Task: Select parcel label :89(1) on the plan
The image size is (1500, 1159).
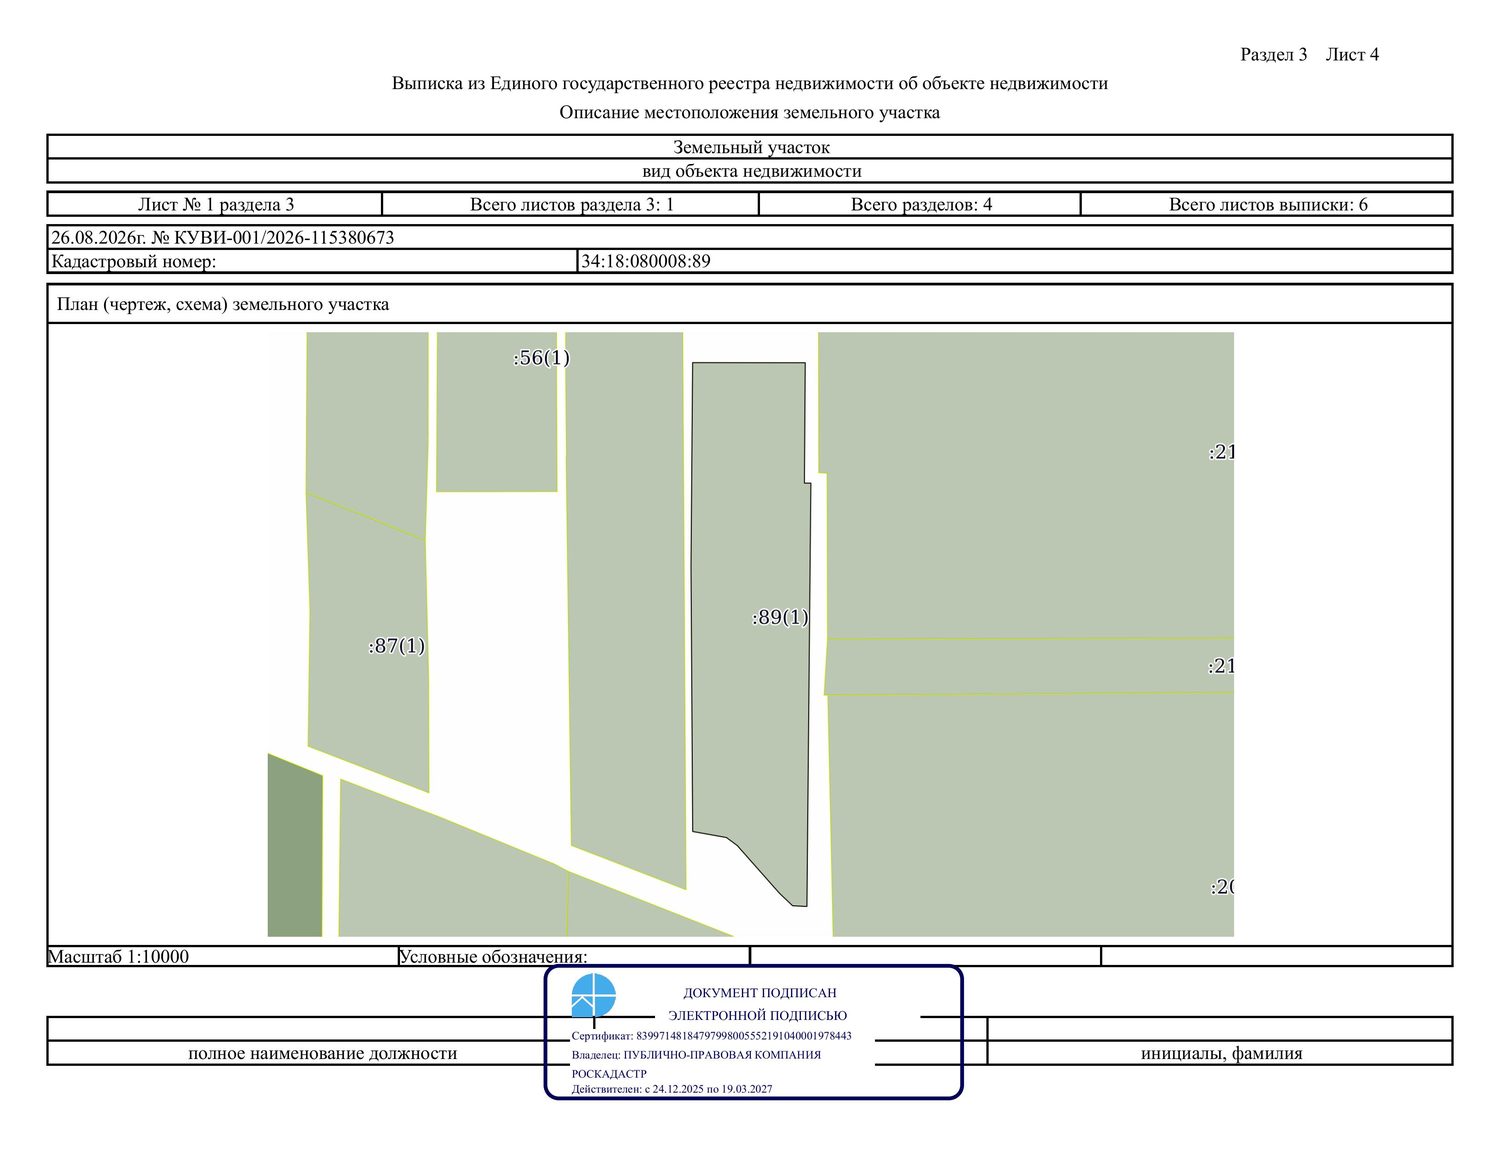Action: click(x=780, y=618)
